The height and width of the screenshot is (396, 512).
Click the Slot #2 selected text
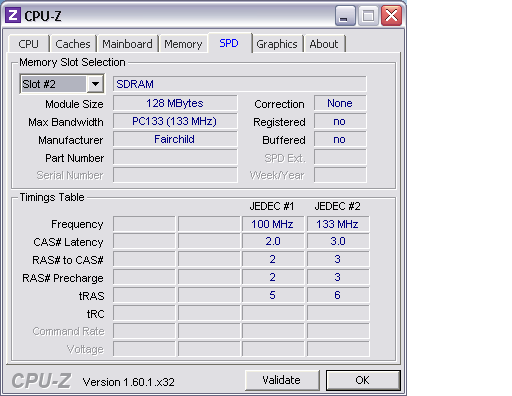click(x=39, y=84)
